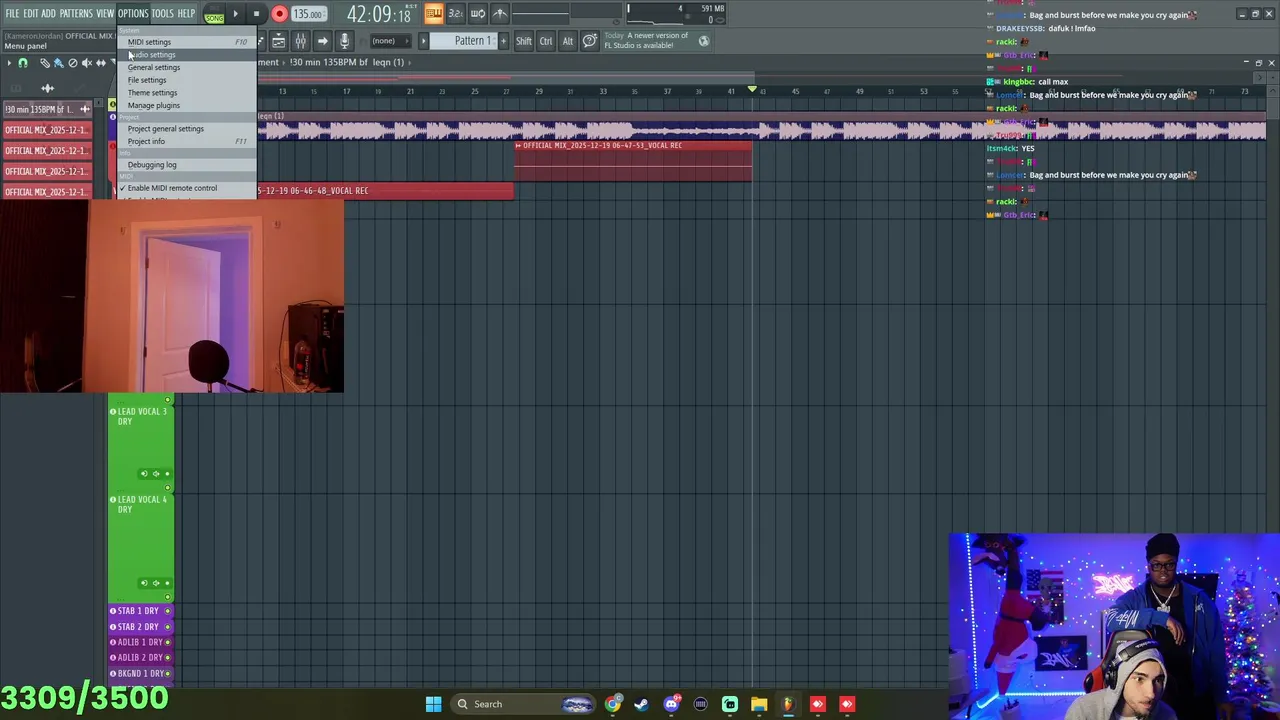1280x720 pixels.
Task: Open the HELP menu
Action: [x=186, y=13]
